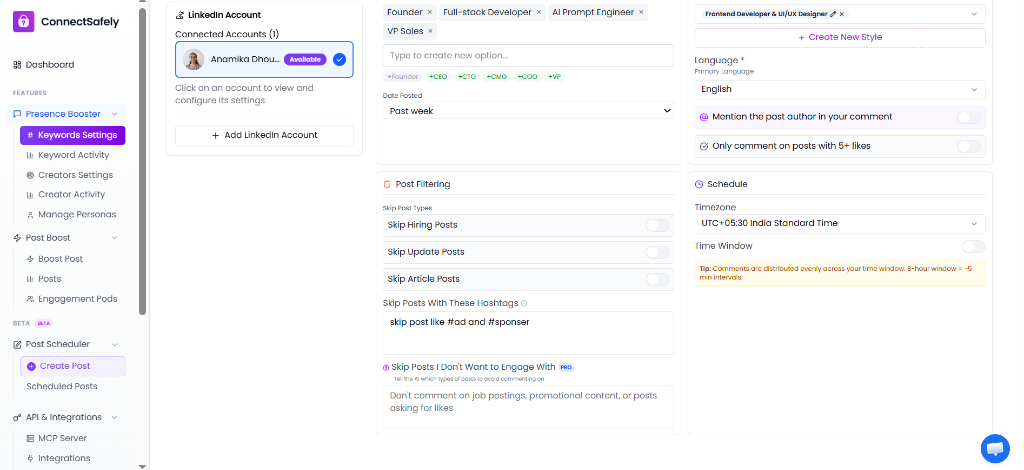
Task: Open the Timezone India Standard Time dropdown
Action: click(840, 223)
